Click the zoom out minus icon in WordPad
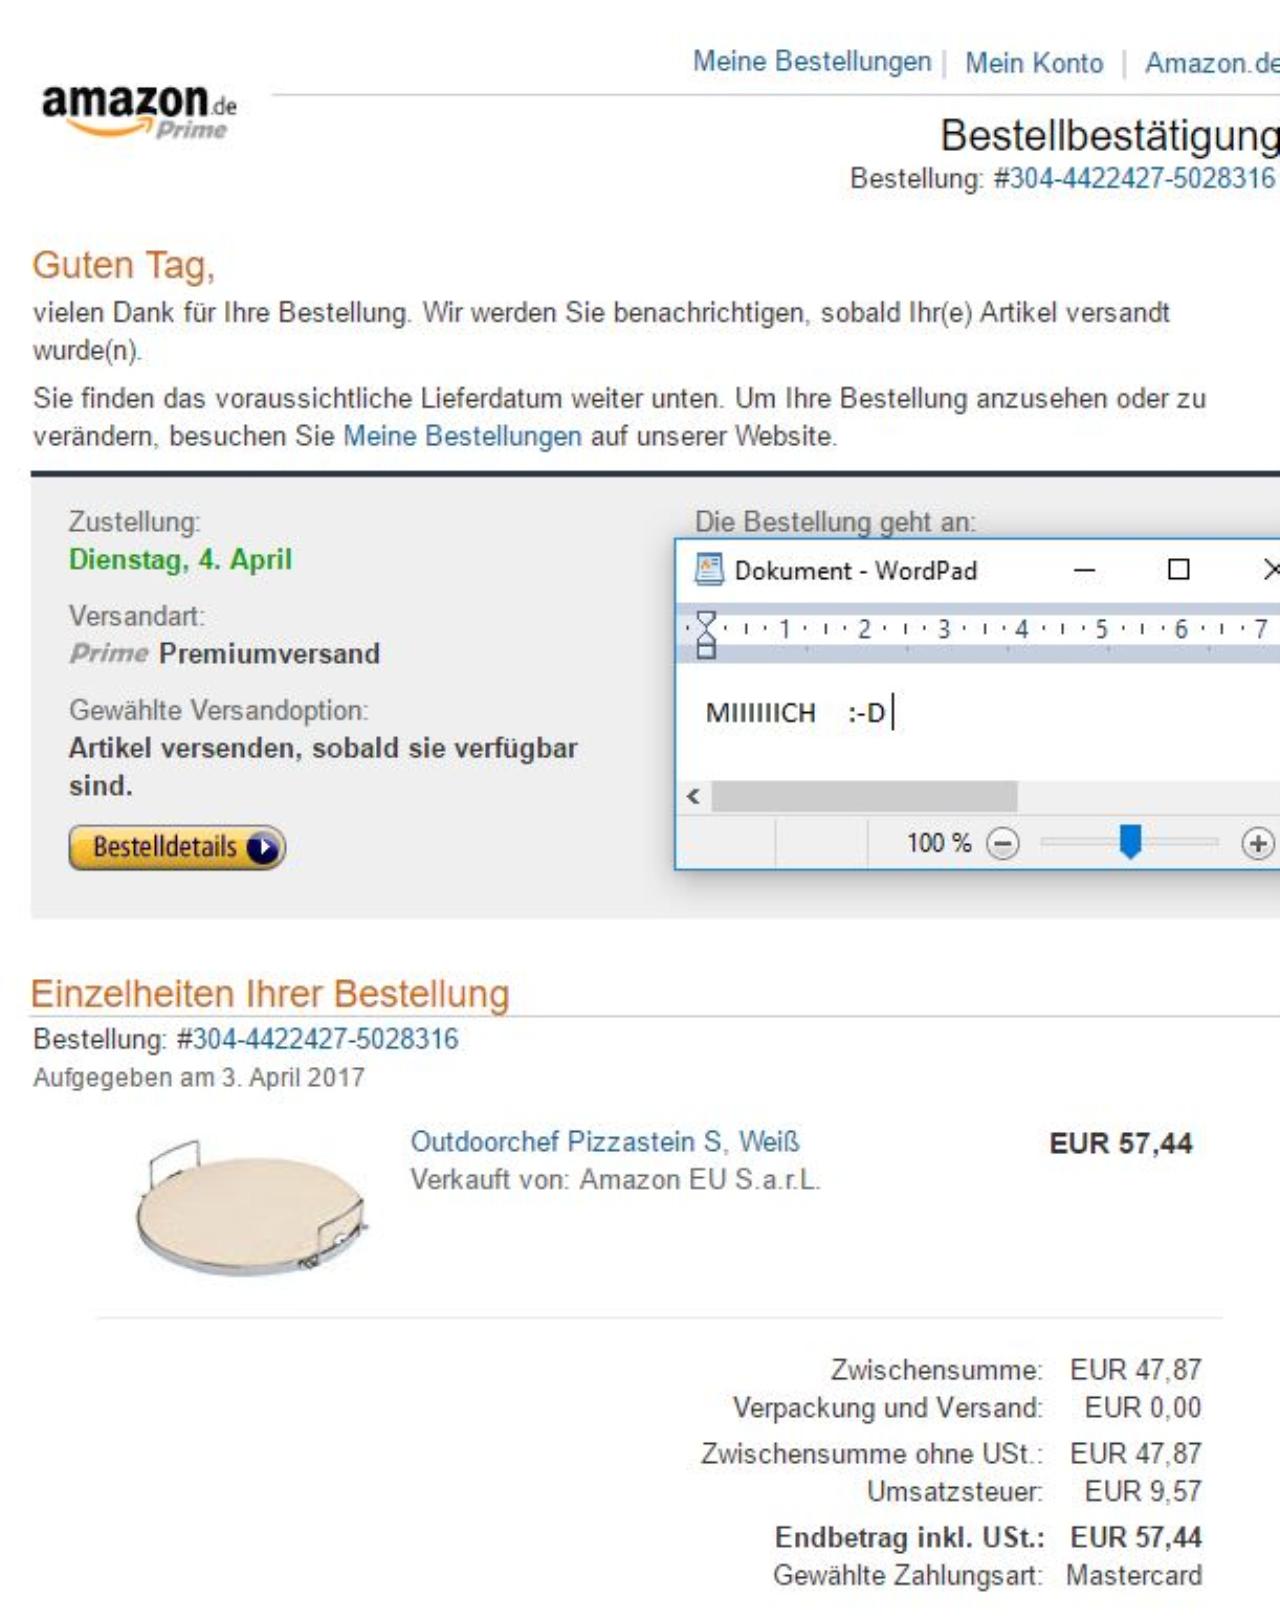The image size is (1280, 1619). click(x=1003, y=844)
